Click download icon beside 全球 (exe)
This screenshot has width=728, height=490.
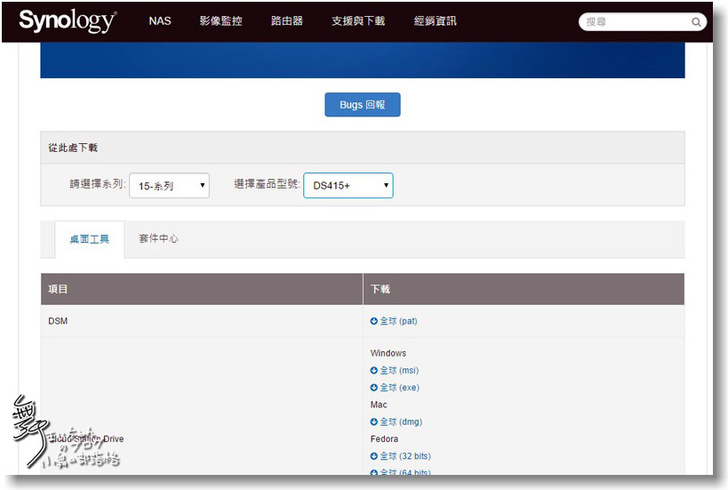[374, 387]
